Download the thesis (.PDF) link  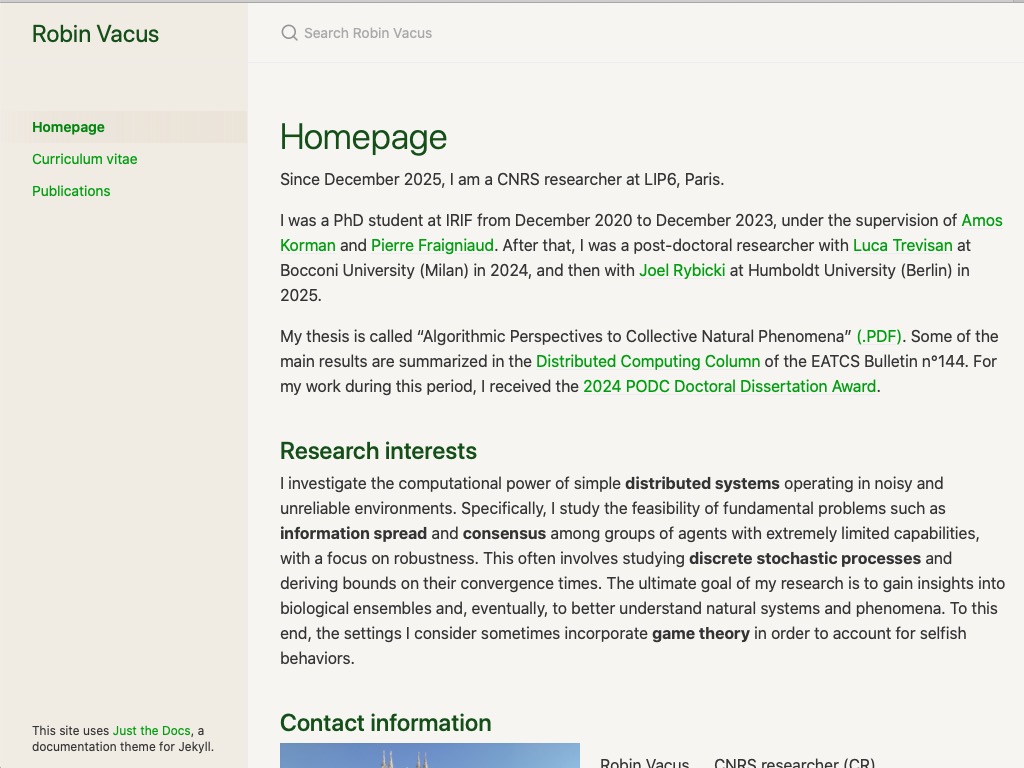click(879, 336)
